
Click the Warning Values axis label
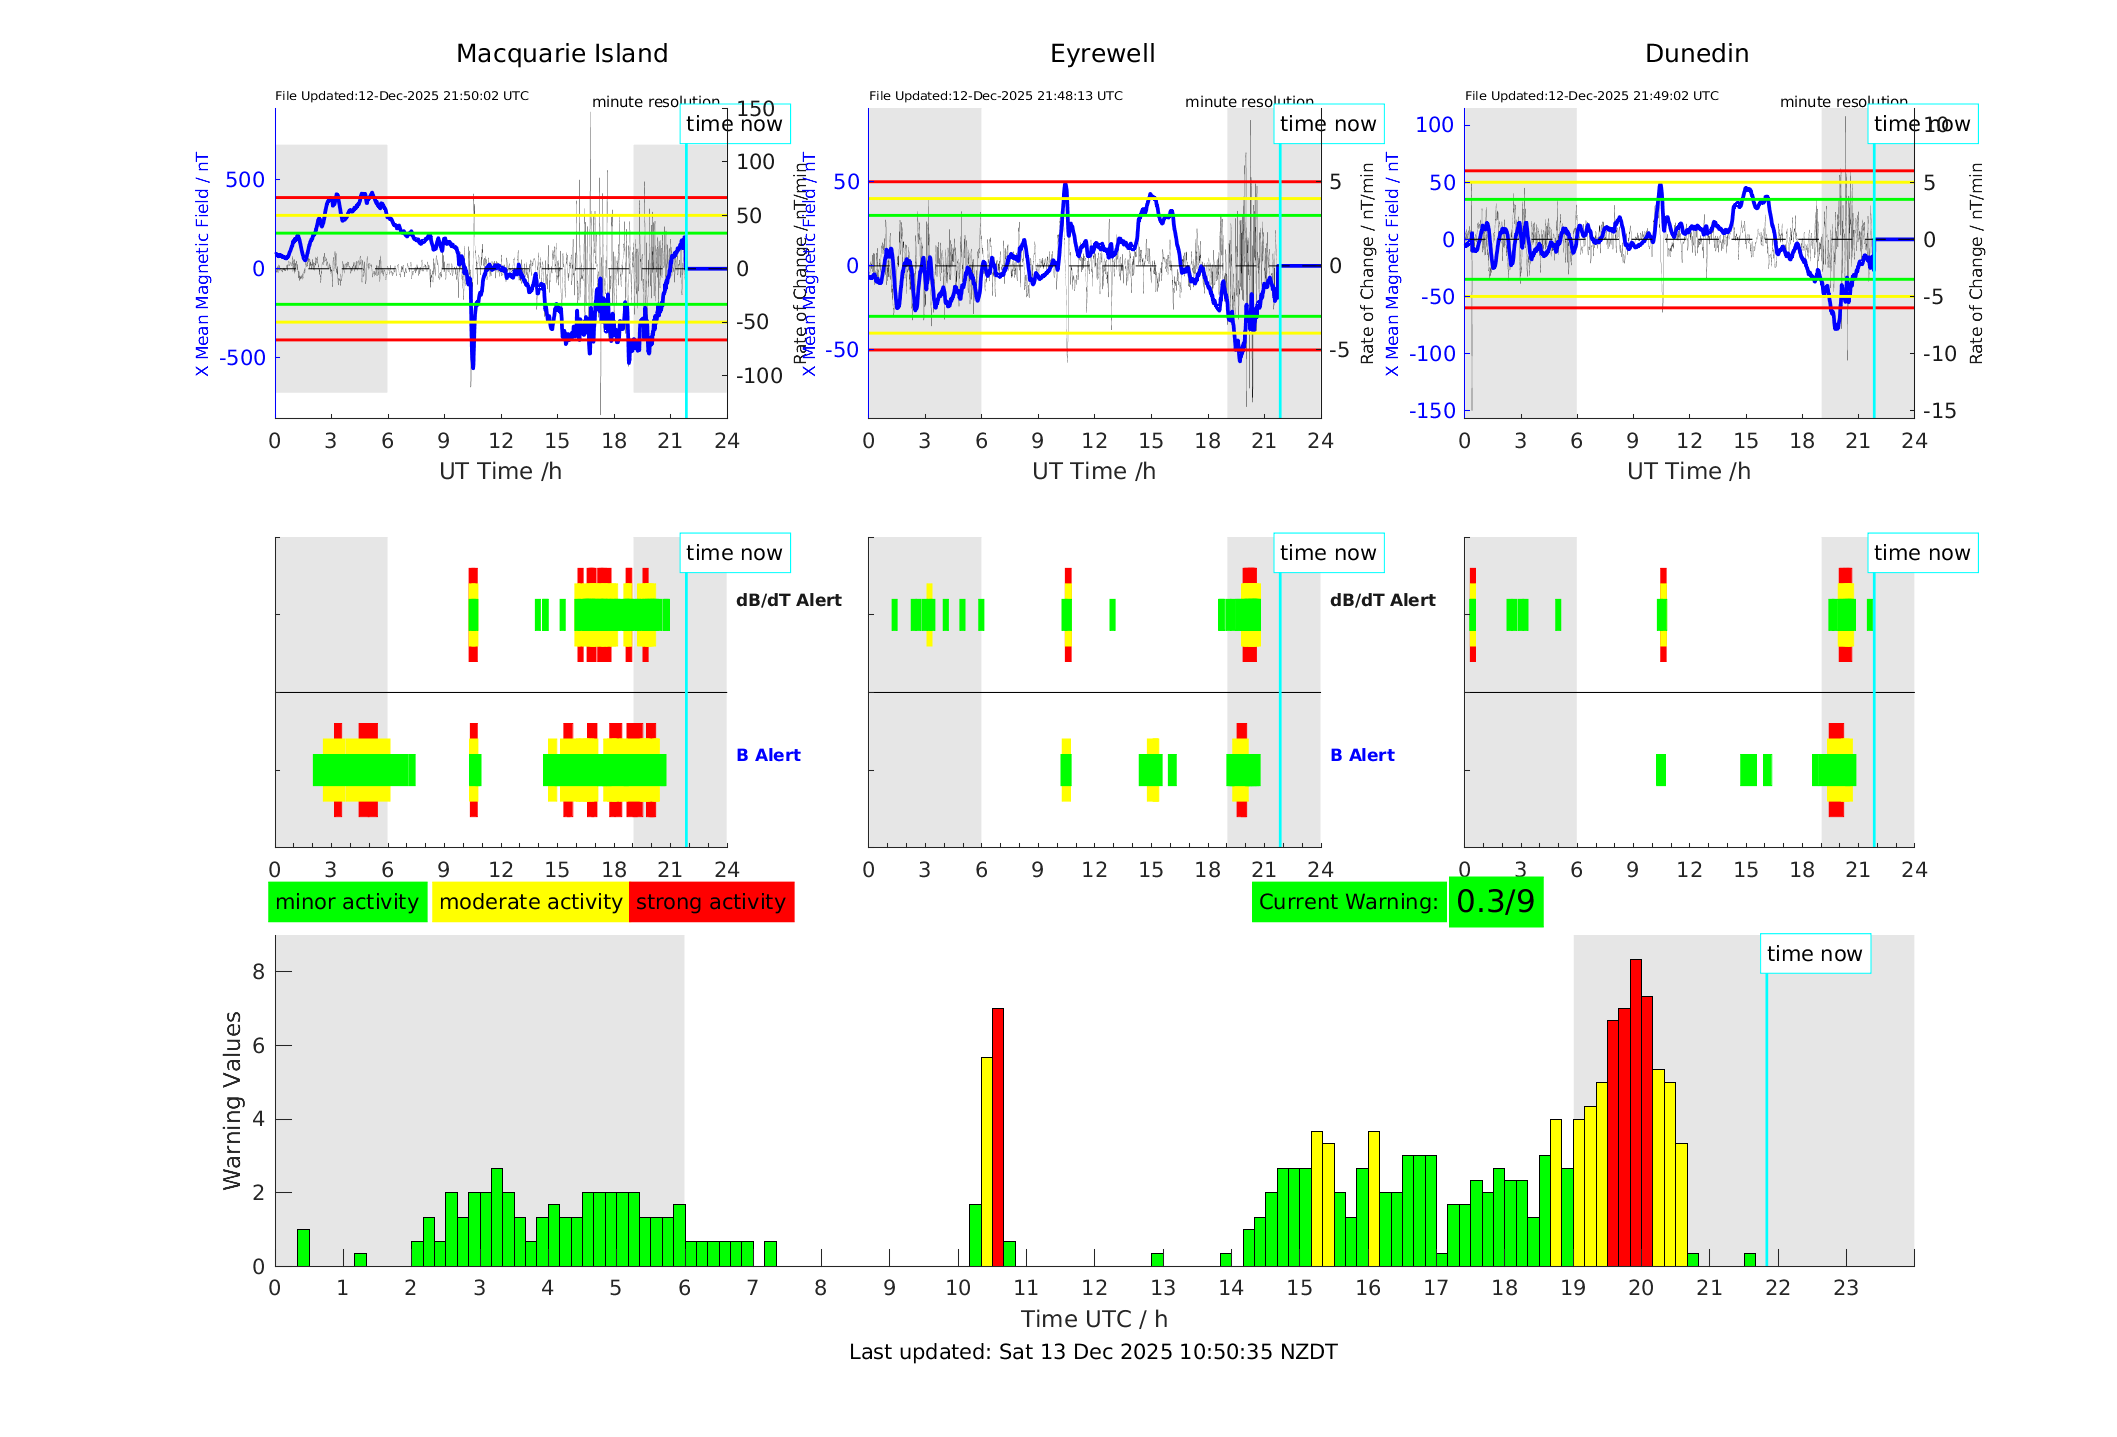(232, 1100)
